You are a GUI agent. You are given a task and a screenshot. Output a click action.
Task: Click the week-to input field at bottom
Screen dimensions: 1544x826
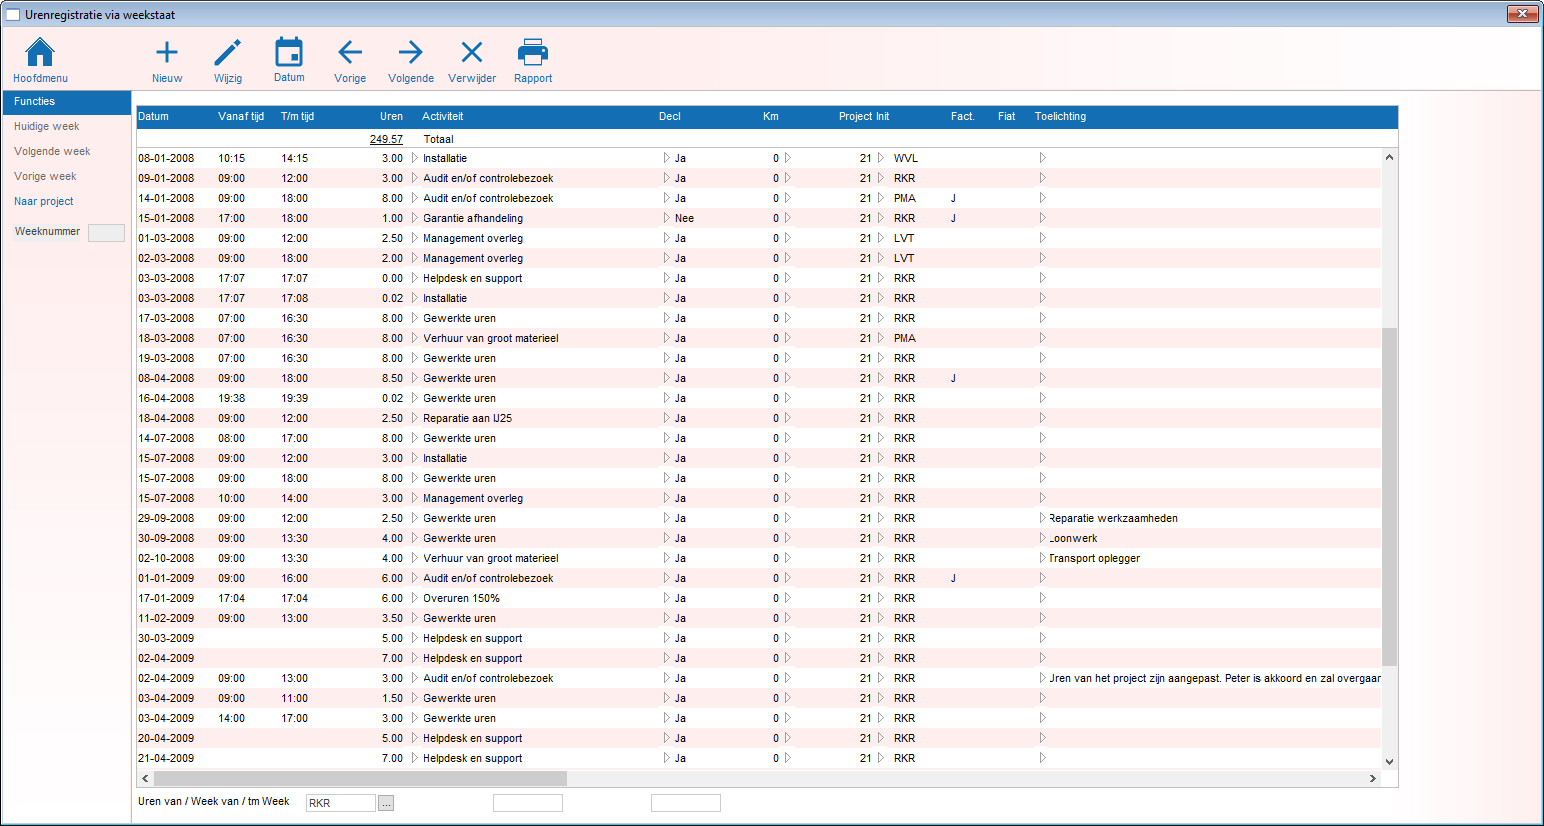click(686, 803)
